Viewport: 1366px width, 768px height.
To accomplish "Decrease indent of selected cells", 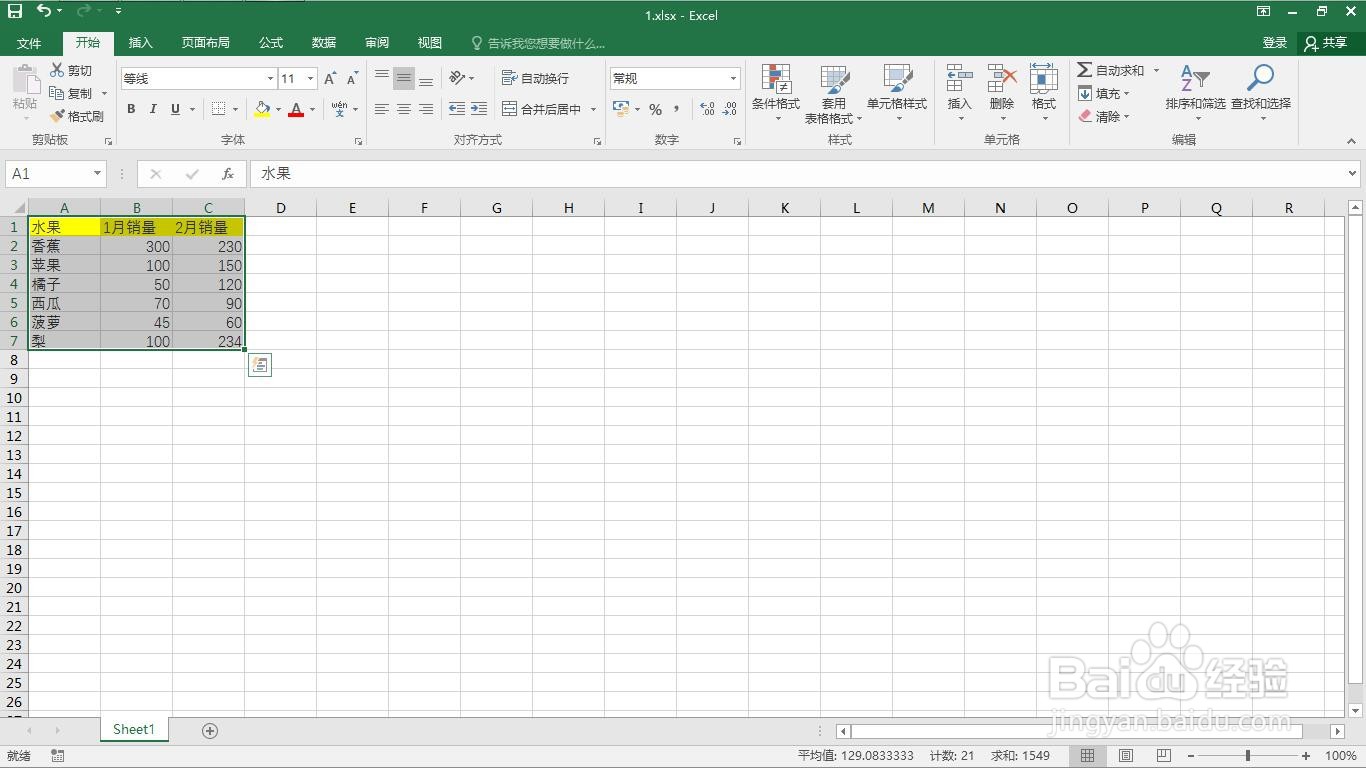I will [x=457, y=109].
